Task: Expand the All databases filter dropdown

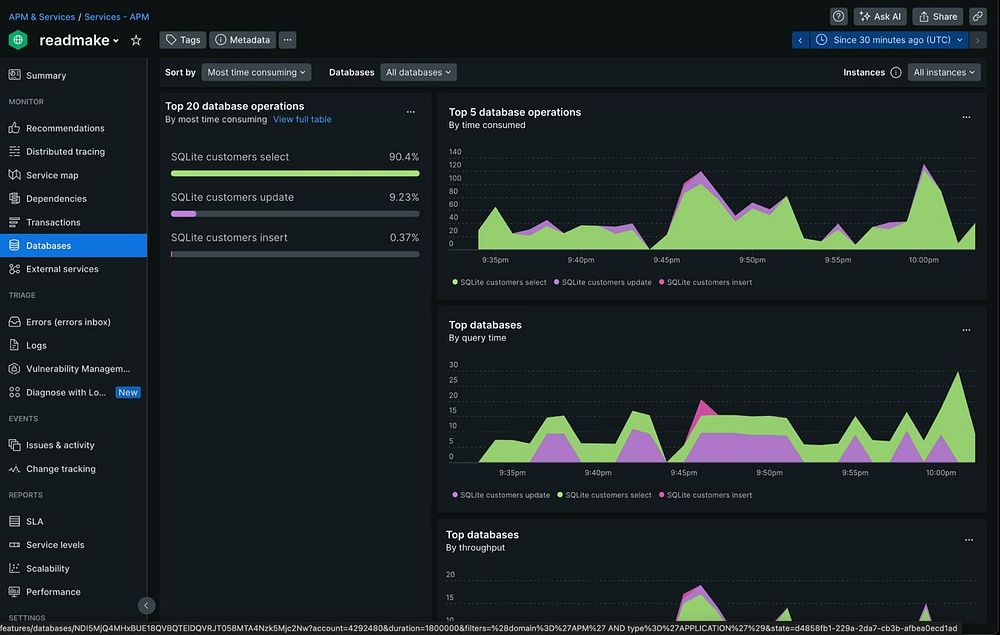Action: coord(419,72)
